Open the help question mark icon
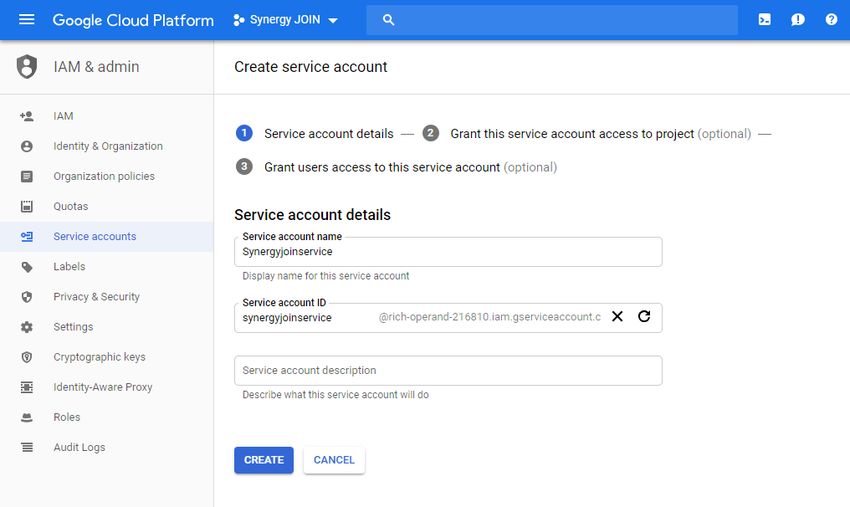Viewport: 850px width, 507px height. (x=831, y=20)
